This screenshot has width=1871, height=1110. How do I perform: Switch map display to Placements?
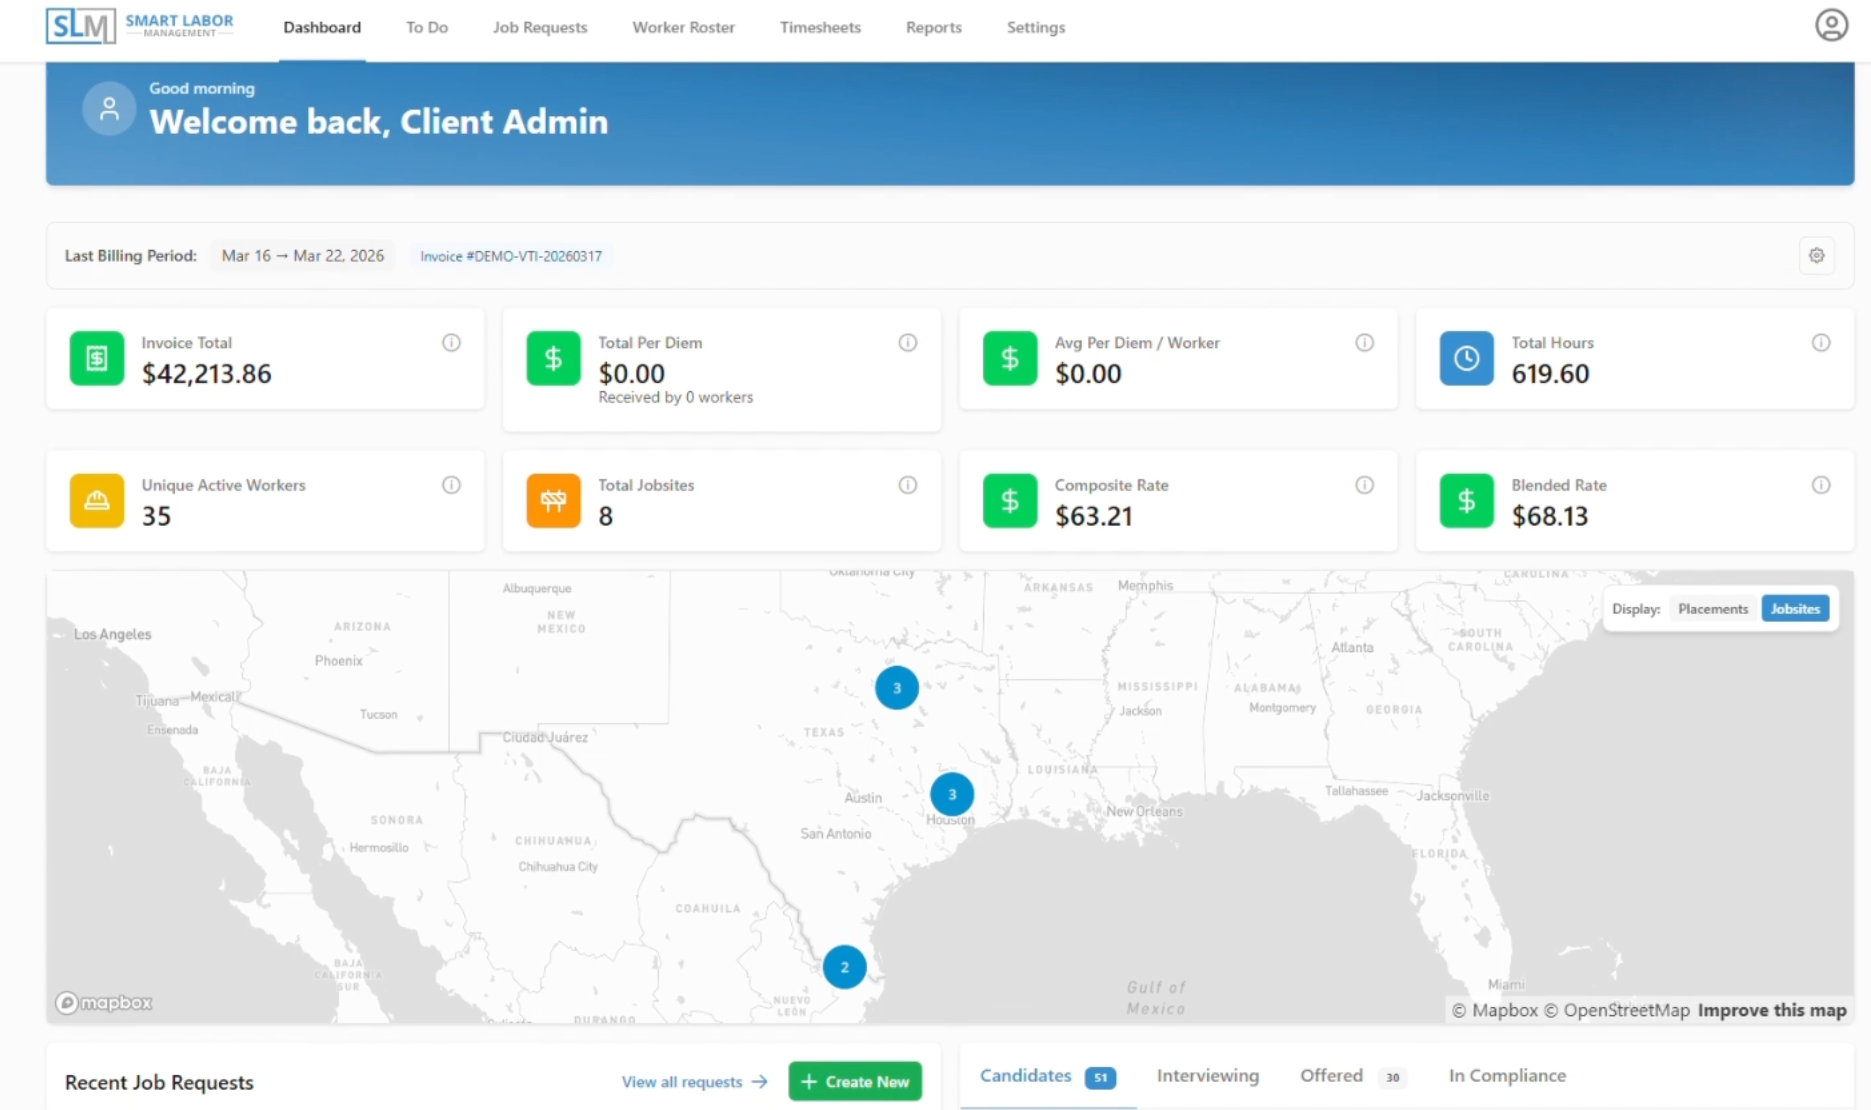coord(1712,609)
